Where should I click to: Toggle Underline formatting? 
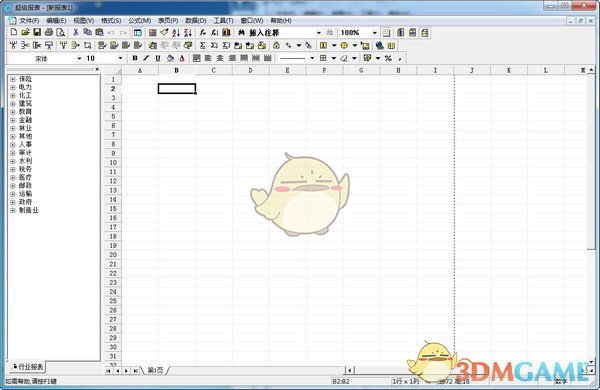(x=158, y=58)
